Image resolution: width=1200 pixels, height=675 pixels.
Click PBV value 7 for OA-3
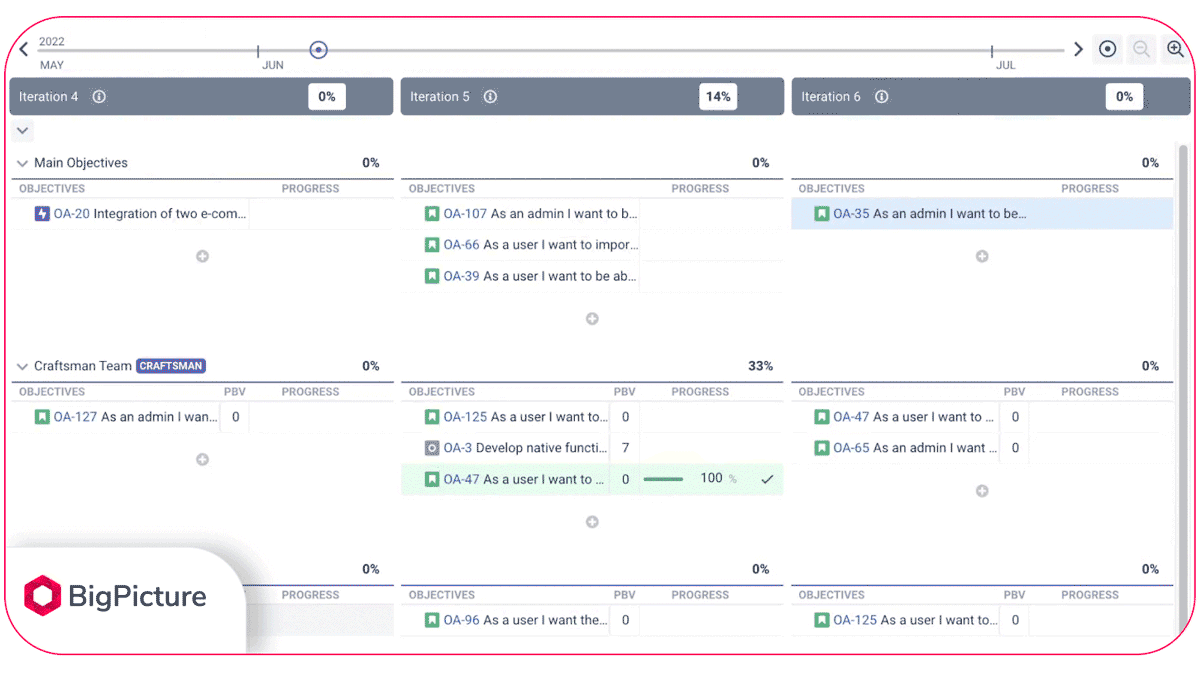(625, 448)
